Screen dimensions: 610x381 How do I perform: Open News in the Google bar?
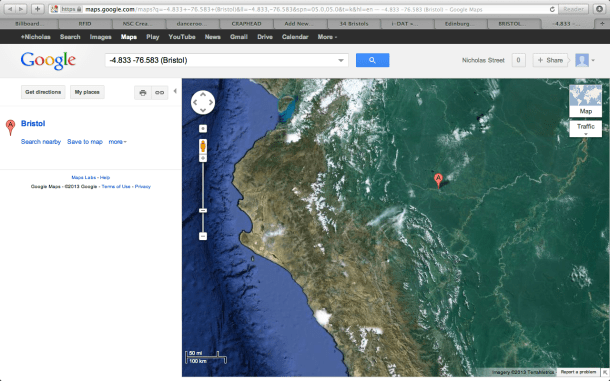point(212,37)
